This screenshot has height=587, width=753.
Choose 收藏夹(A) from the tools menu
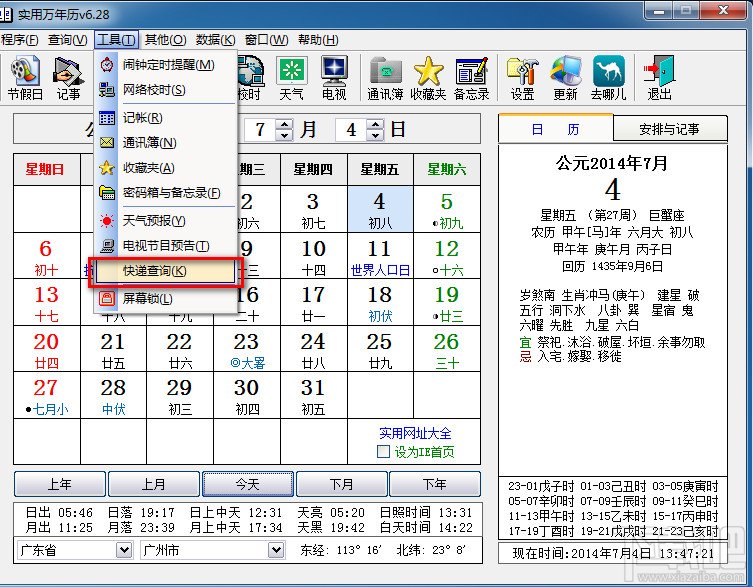pyautogui.click(x=165, y=168)
